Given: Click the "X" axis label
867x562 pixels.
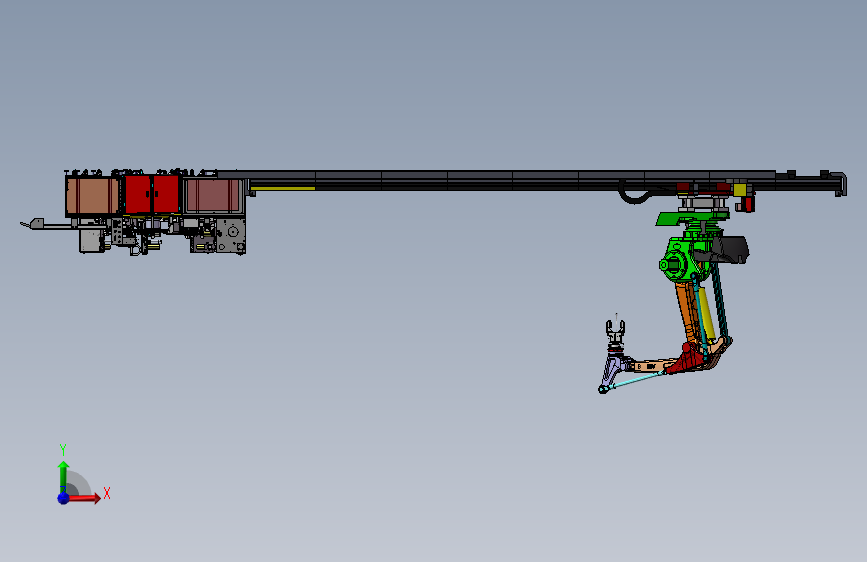Looking at the screenshot, I should point(107,493).
